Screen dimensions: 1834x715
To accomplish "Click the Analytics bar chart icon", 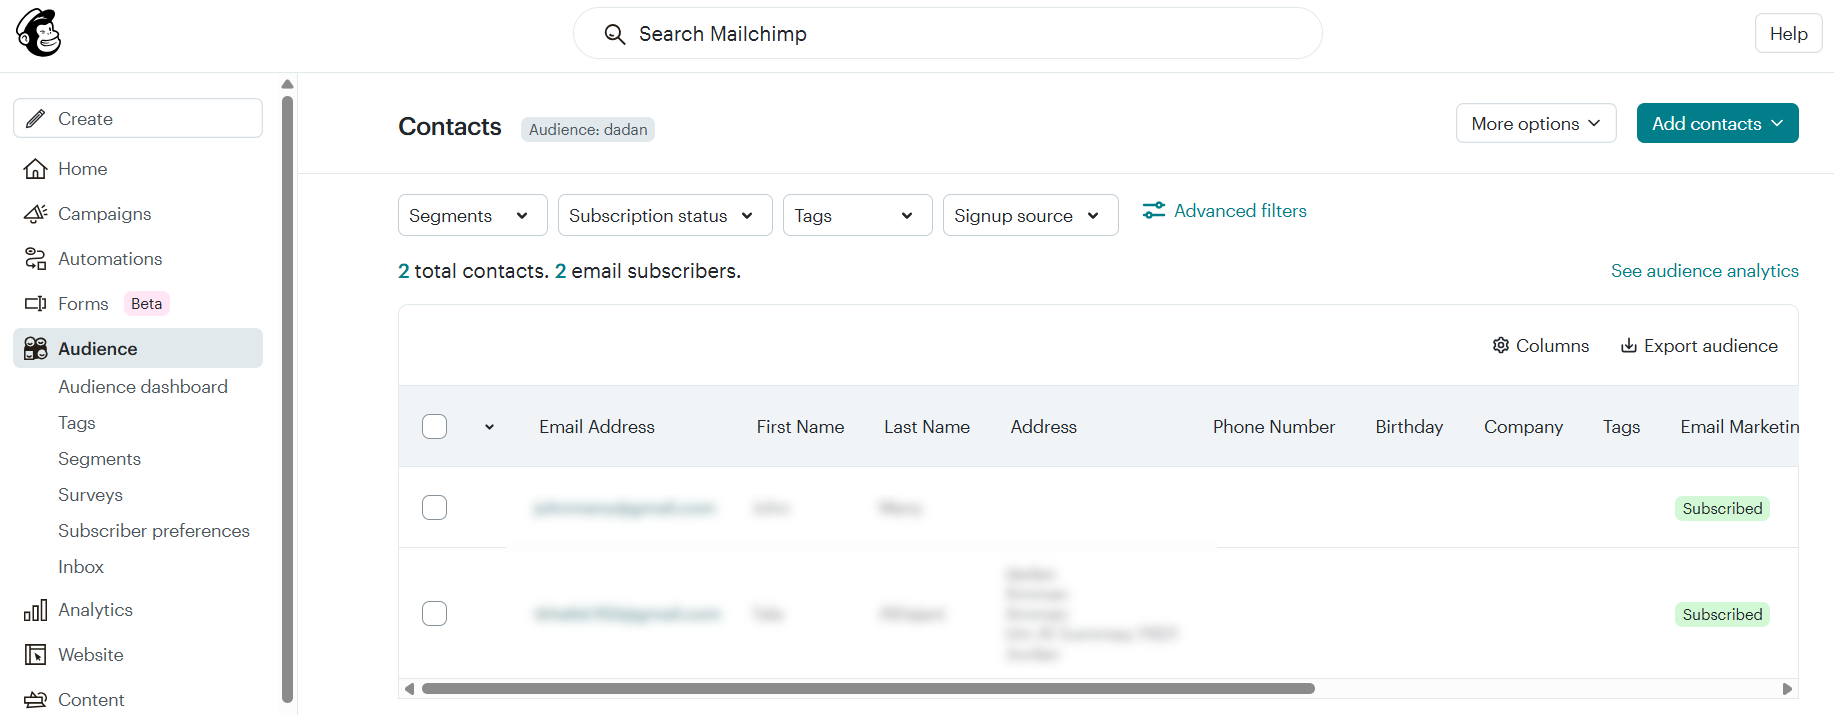I will [36, 610].
